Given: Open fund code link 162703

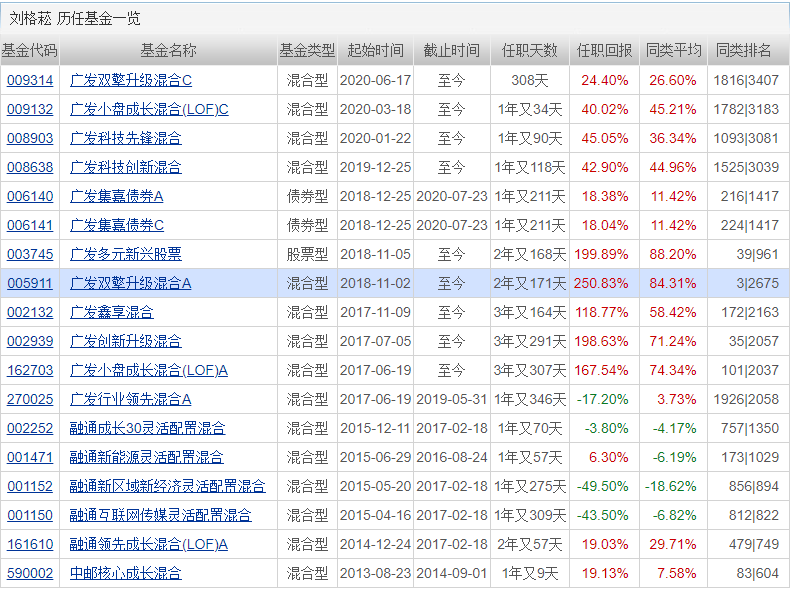Looking at the screenshot, I should coord(30,371).
